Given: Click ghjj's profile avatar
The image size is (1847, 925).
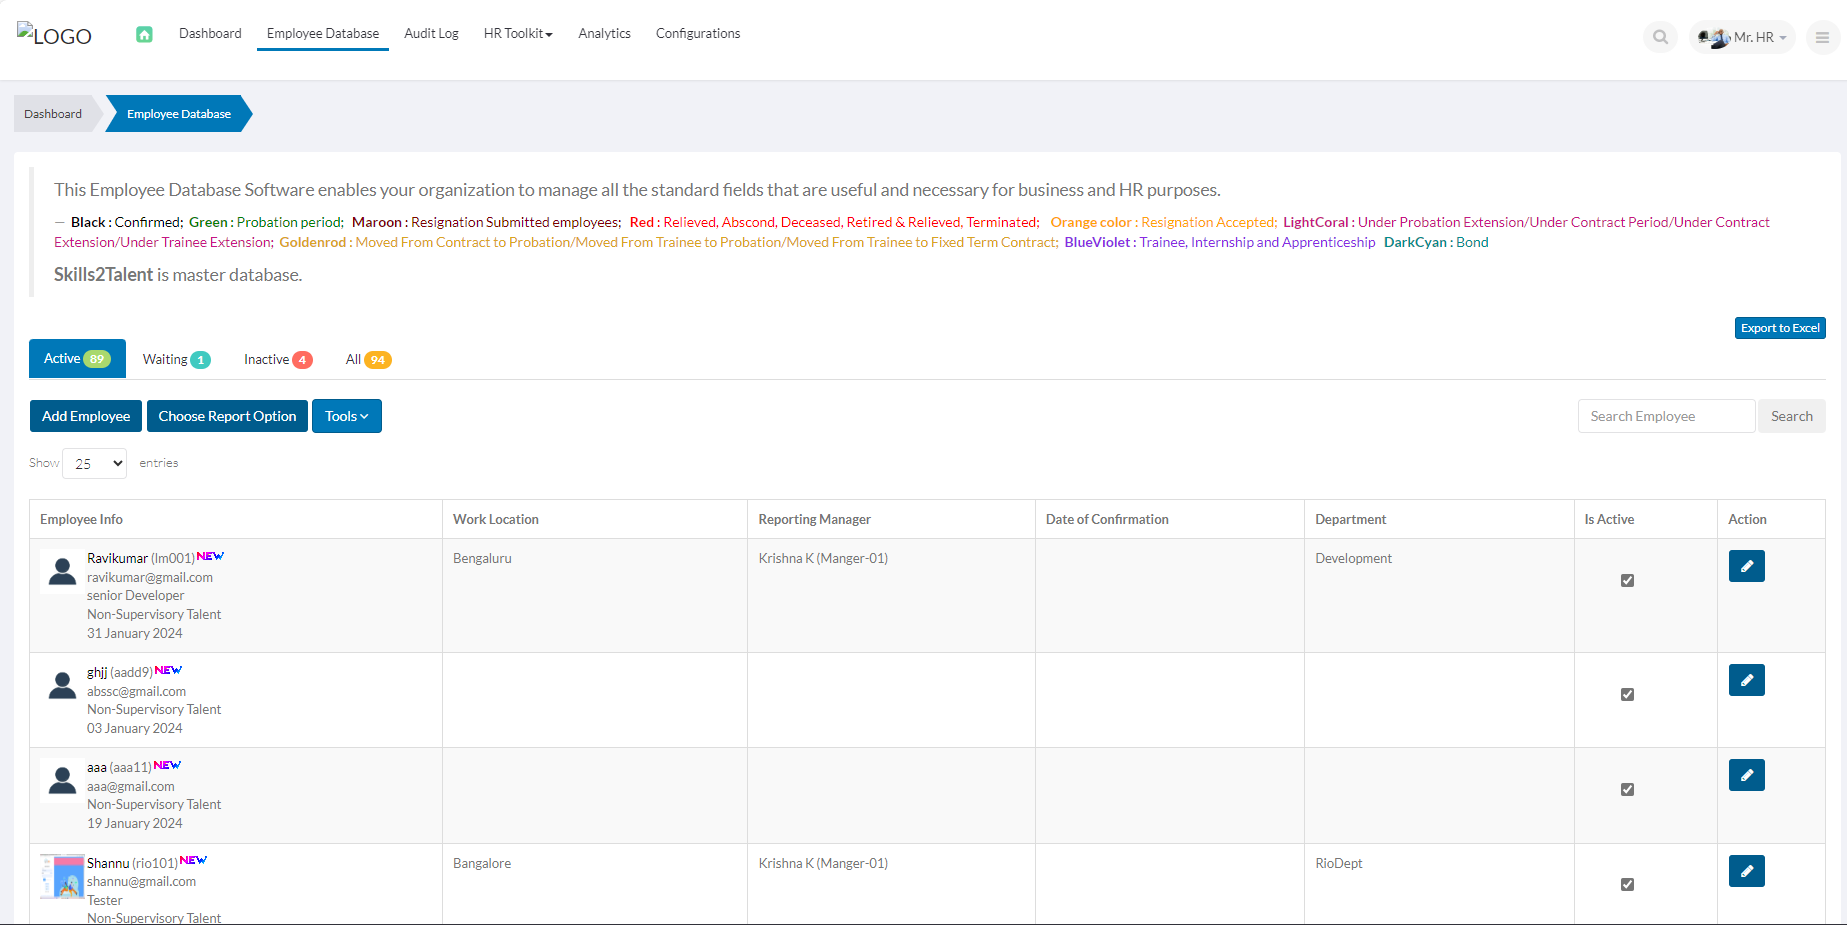Looking at the screenshot, I should pyautogui.click(x=62, y=685).
